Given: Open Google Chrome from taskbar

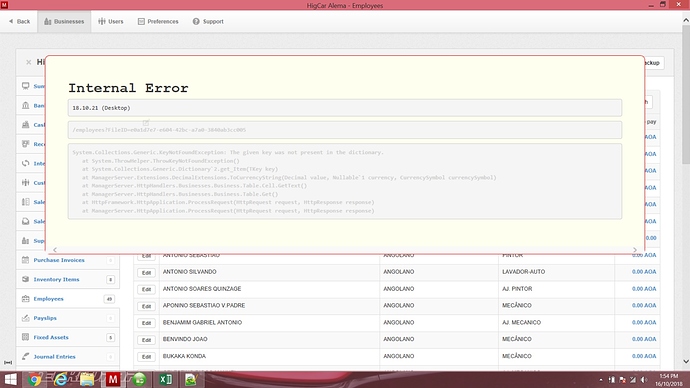Looking at the screenshot, I should coord(34,379).
